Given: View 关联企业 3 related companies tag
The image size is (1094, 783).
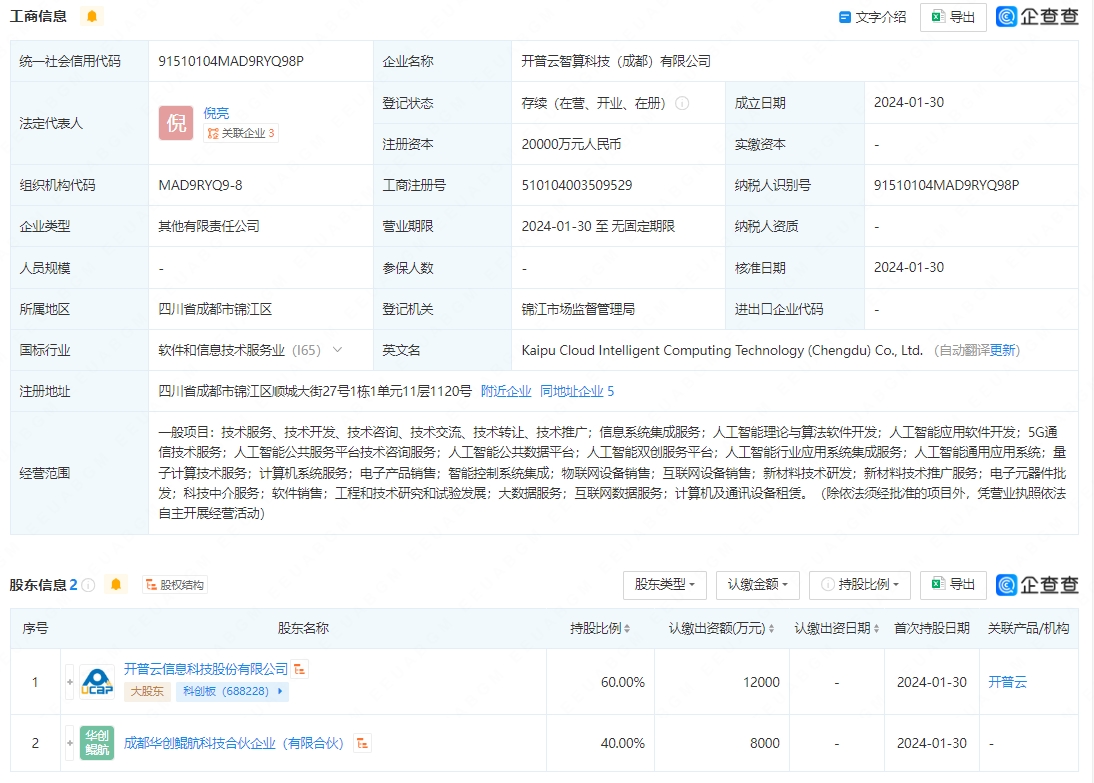Looking at the screenshot, I should coord(241,133).
